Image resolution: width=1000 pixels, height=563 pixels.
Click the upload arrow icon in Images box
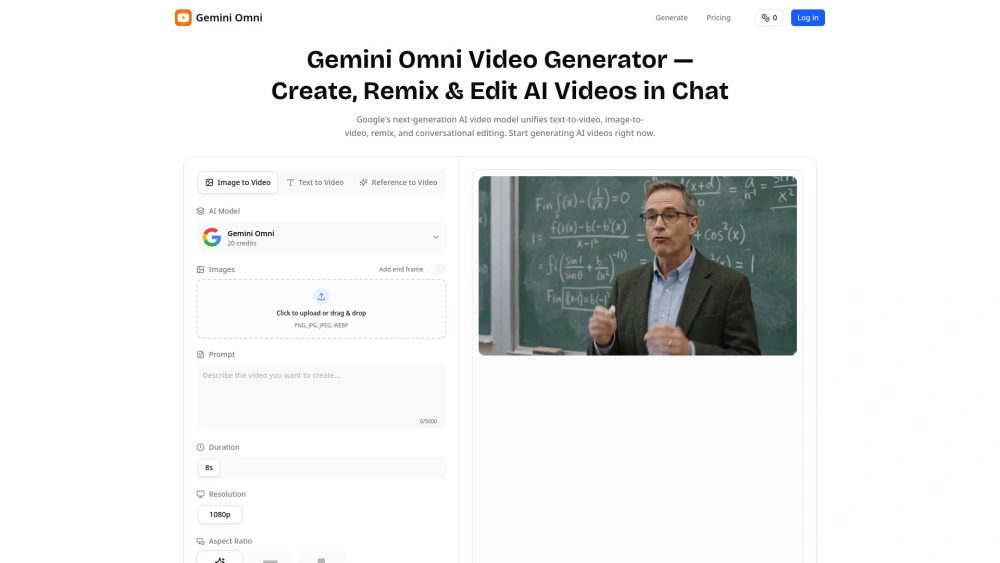coord(321,296)
